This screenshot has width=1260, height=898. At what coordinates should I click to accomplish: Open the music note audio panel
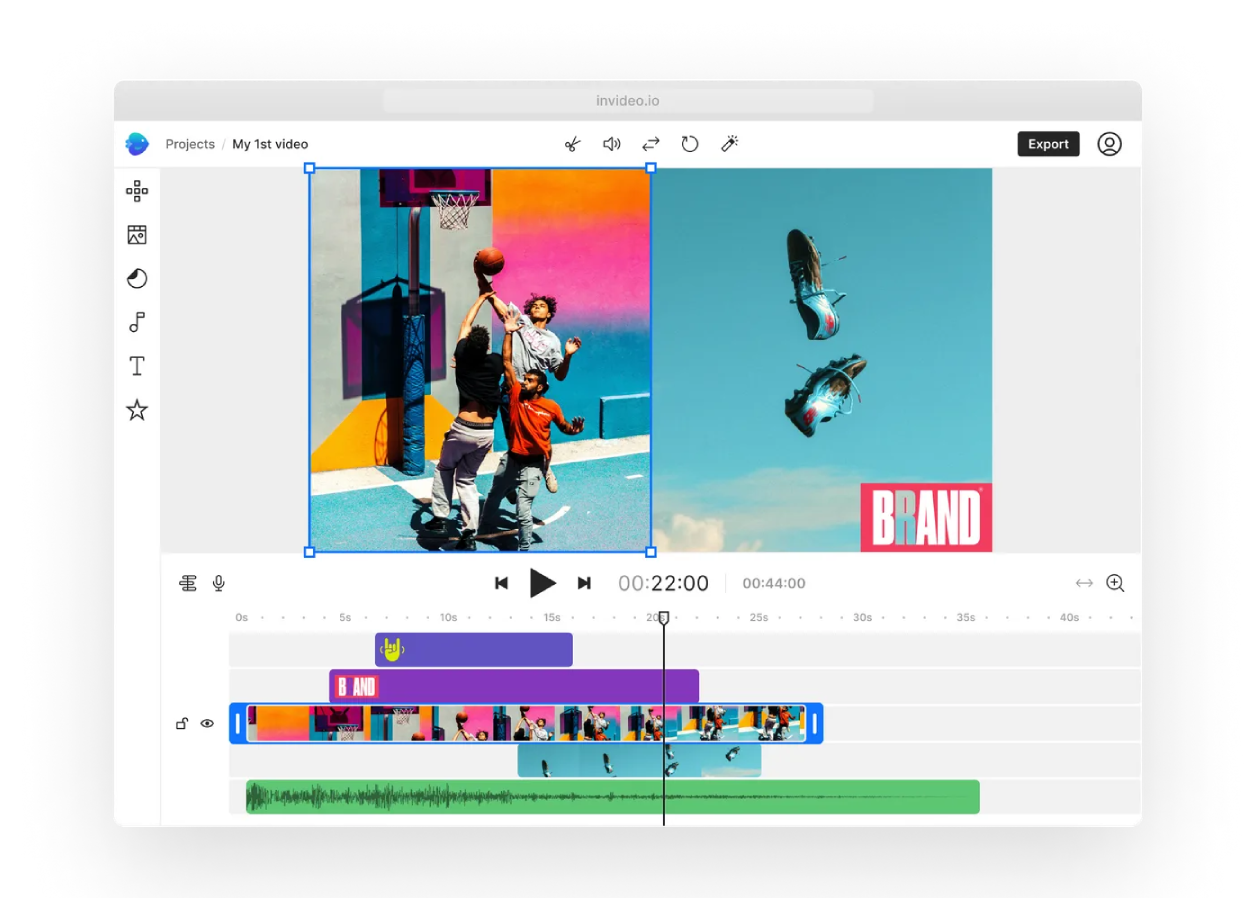point(137,322)
